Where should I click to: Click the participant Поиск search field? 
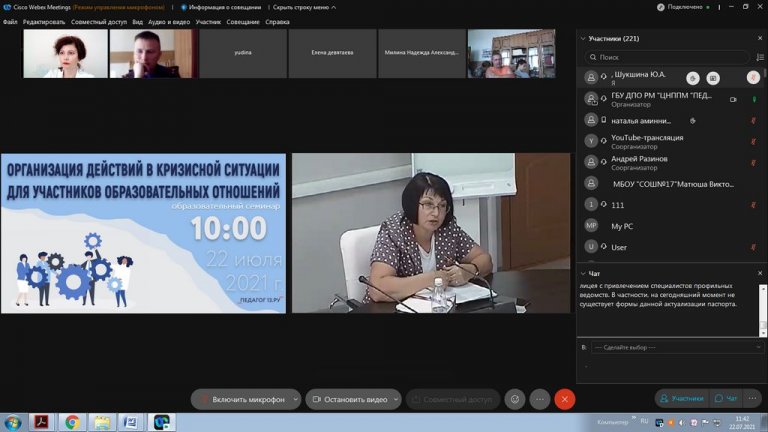(x=667, y=57)
